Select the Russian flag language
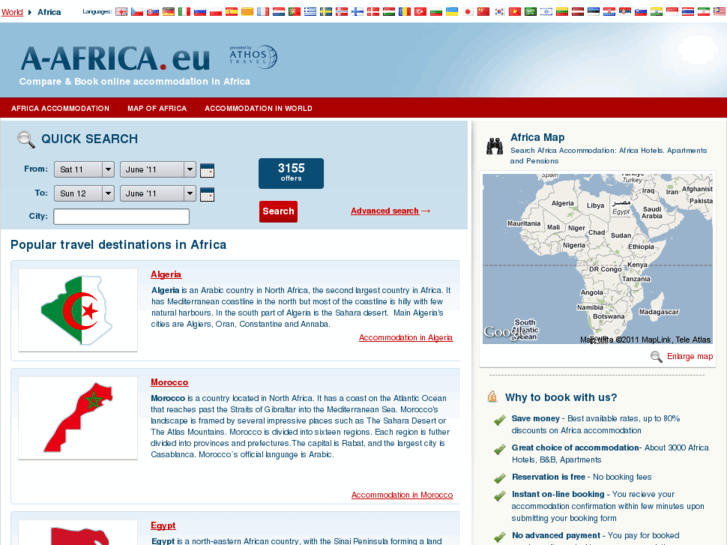727x545 pixels. point(200,12)
